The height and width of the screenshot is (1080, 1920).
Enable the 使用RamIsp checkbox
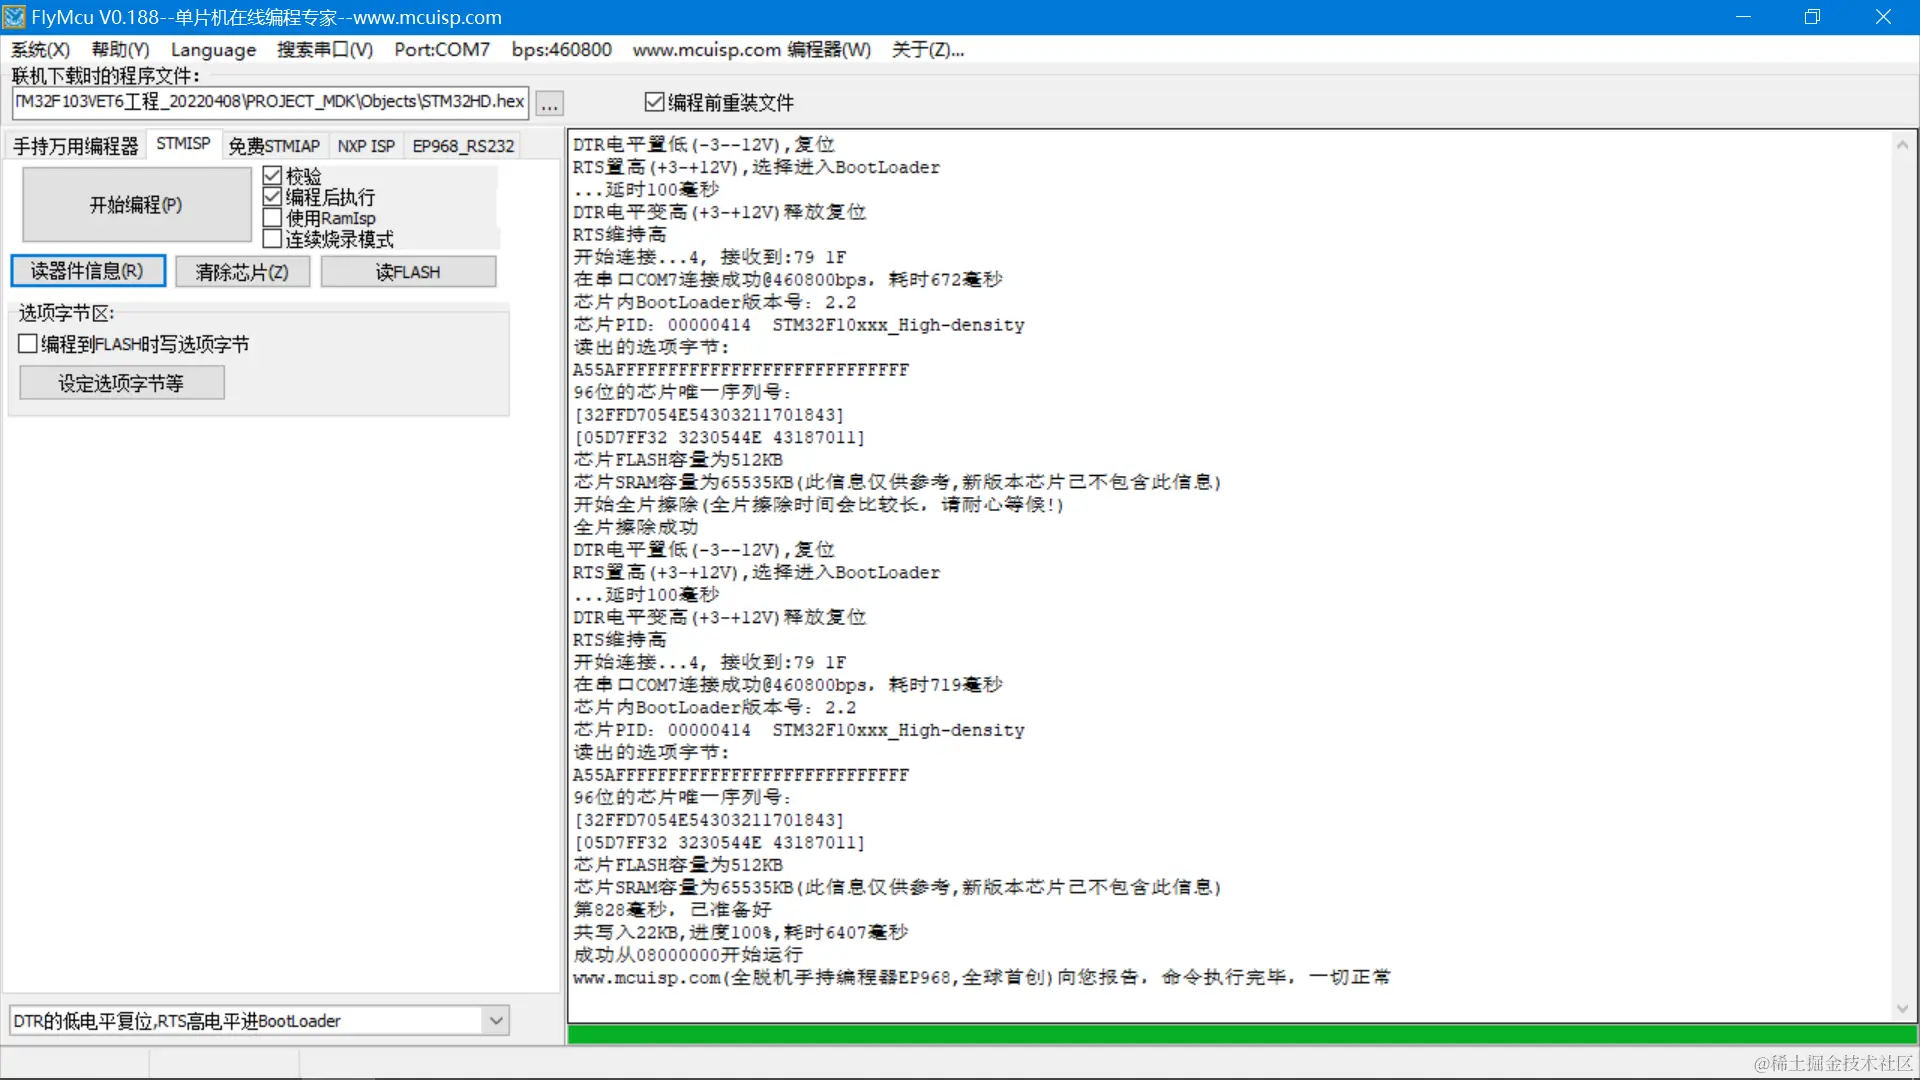pyautogui.click(x=272, y=218)
